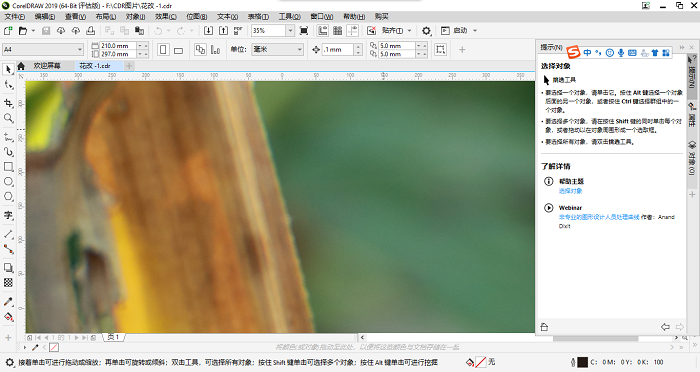700x372 pixels.
Task: Switch page to landscape orientation
Action: [179, 50]
